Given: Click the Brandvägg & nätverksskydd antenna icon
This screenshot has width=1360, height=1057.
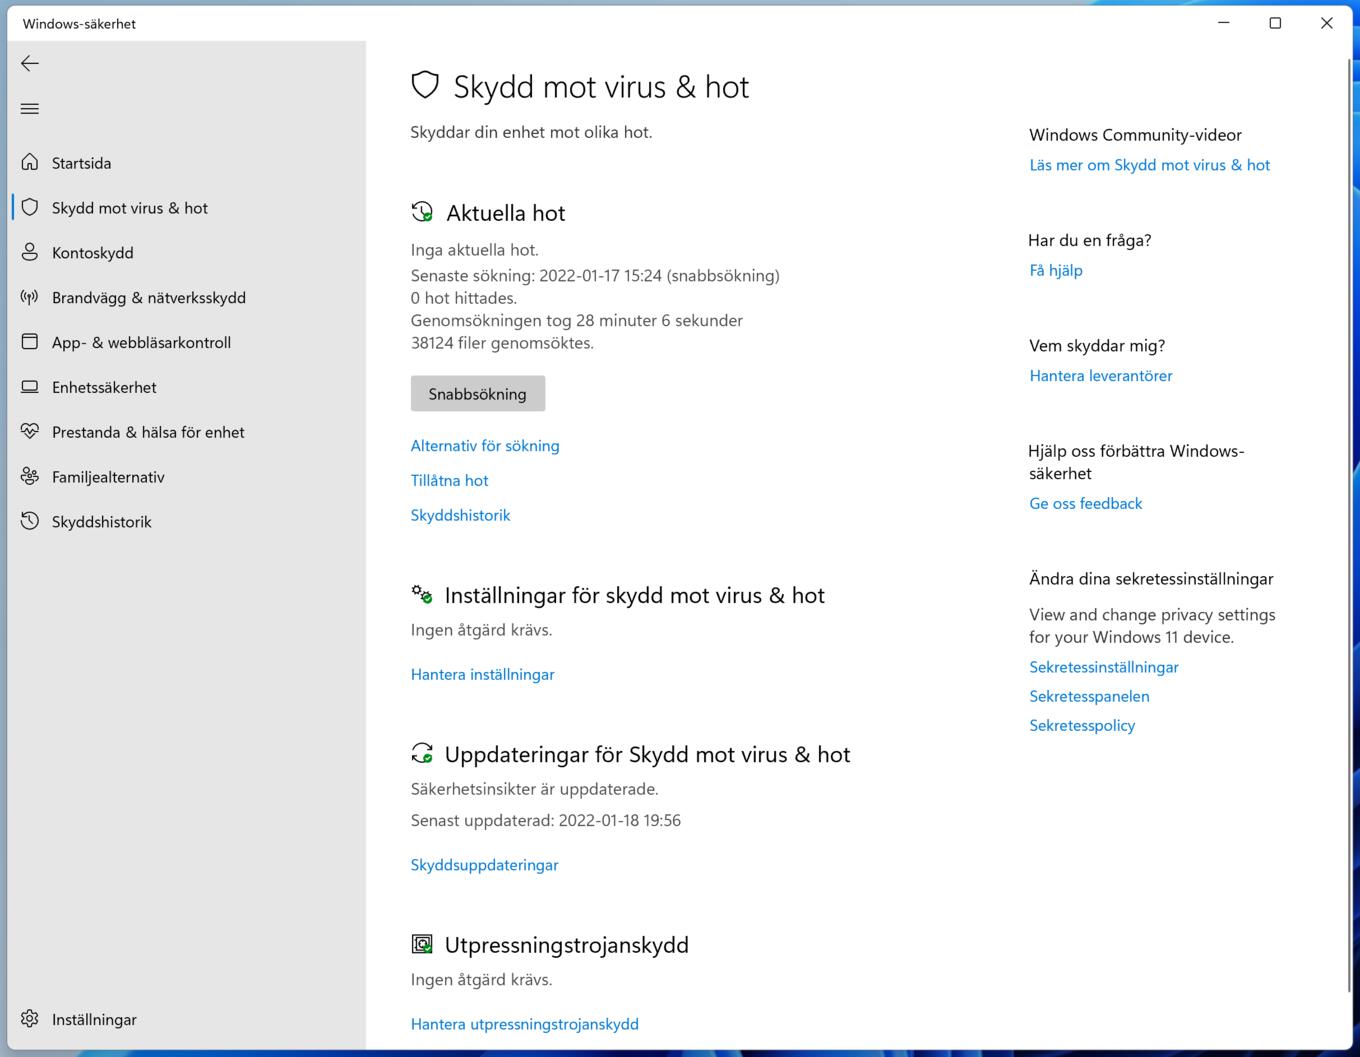Looking at the screenshot, I should click(30, 297).
